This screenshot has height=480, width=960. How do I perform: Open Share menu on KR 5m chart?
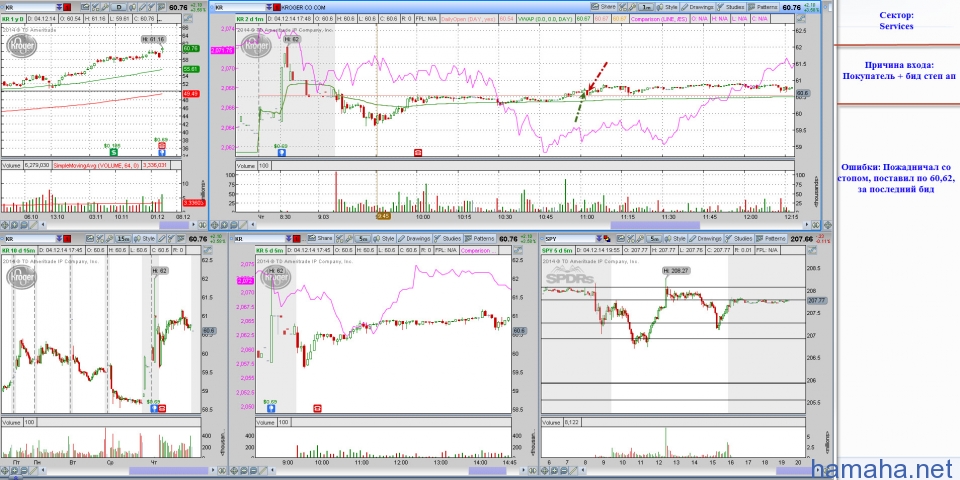320,238
